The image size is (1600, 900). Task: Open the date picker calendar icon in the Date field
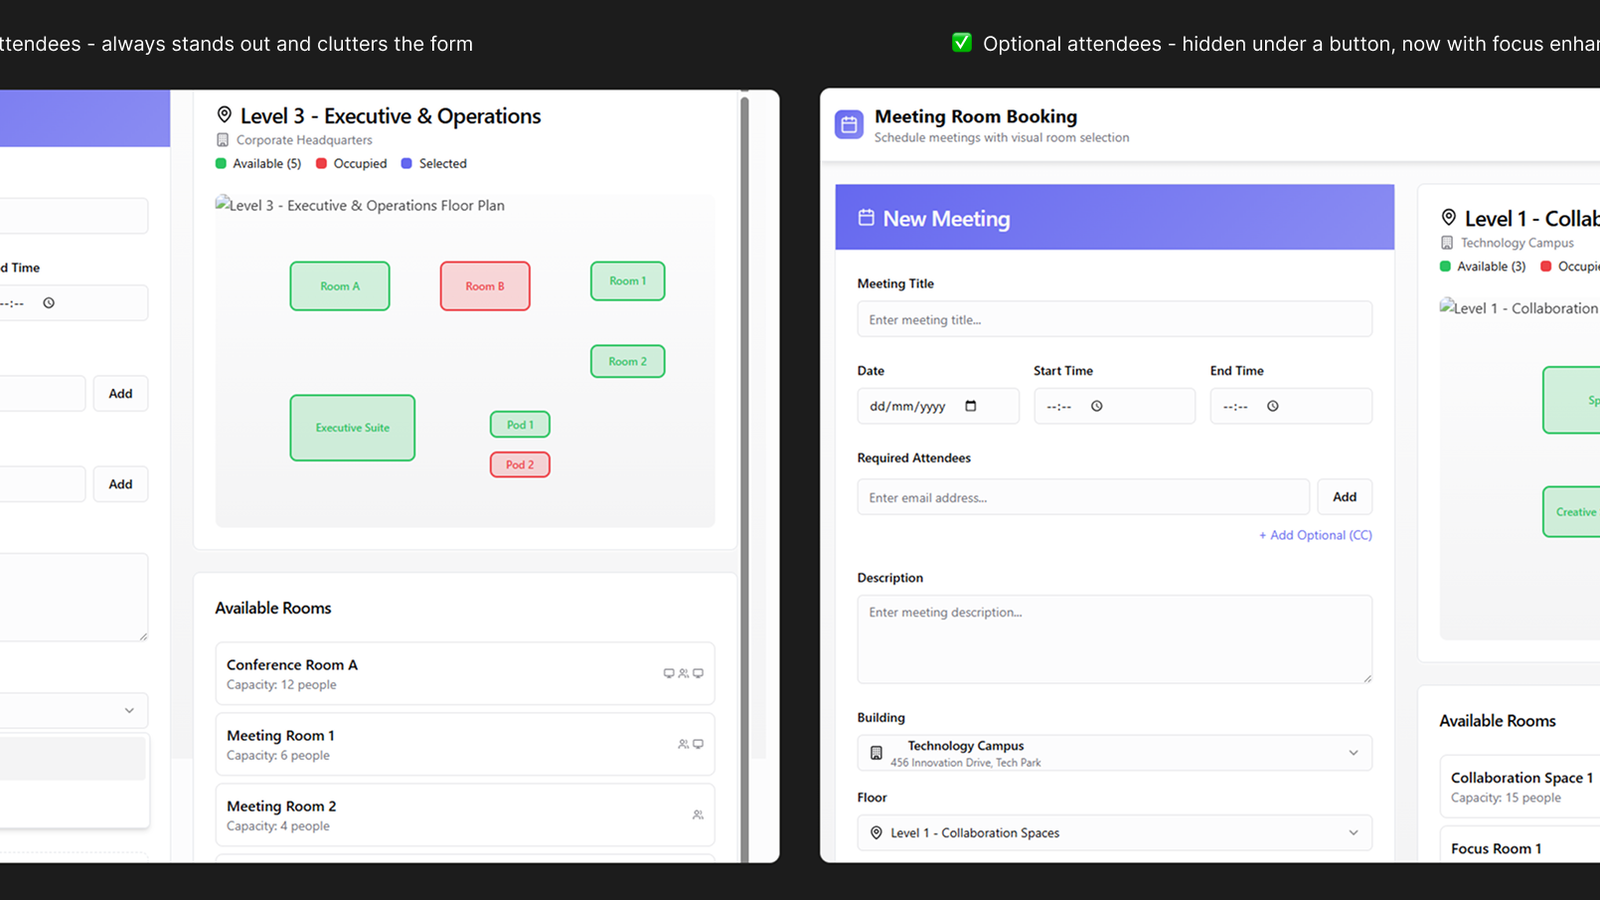[970, 406]
